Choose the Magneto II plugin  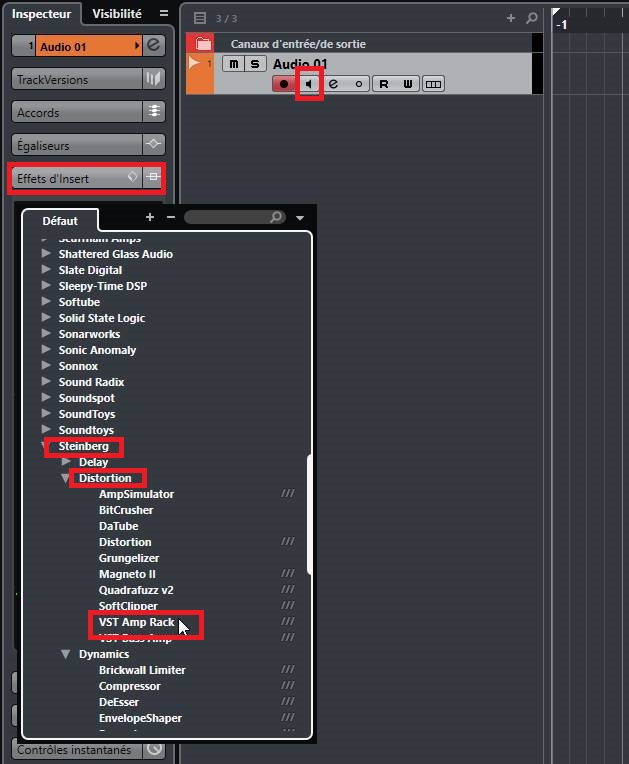(x=127, y=574)
